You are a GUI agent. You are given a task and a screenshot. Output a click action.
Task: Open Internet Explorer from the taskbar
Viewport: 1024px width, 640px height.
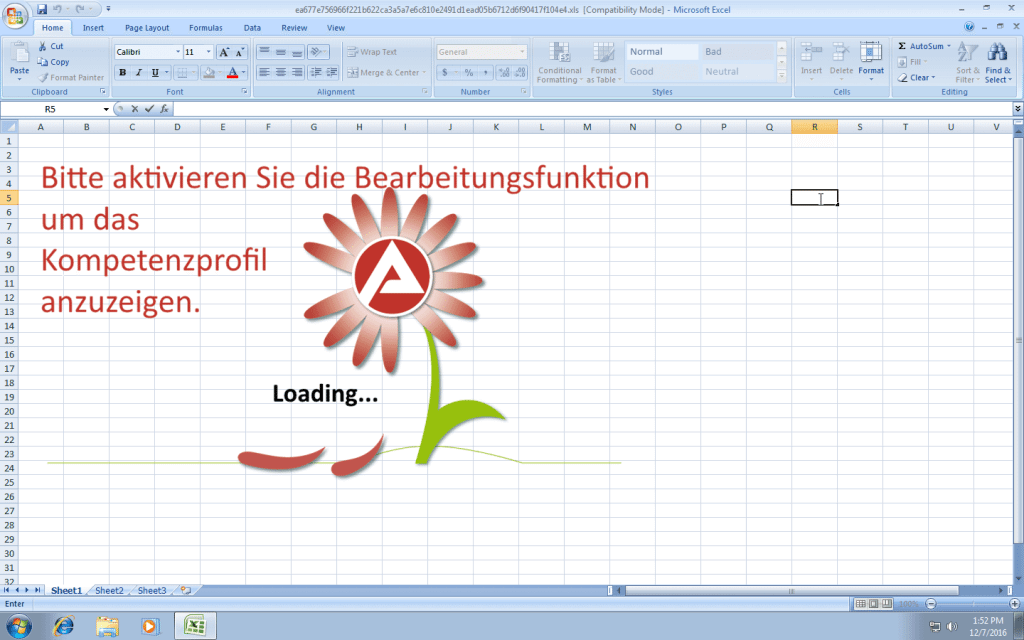tap(63, 626)
